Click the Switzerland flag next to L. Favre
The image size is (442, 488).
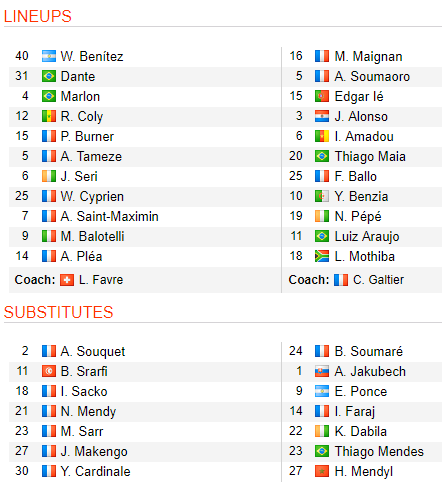[x=67, y=280]
